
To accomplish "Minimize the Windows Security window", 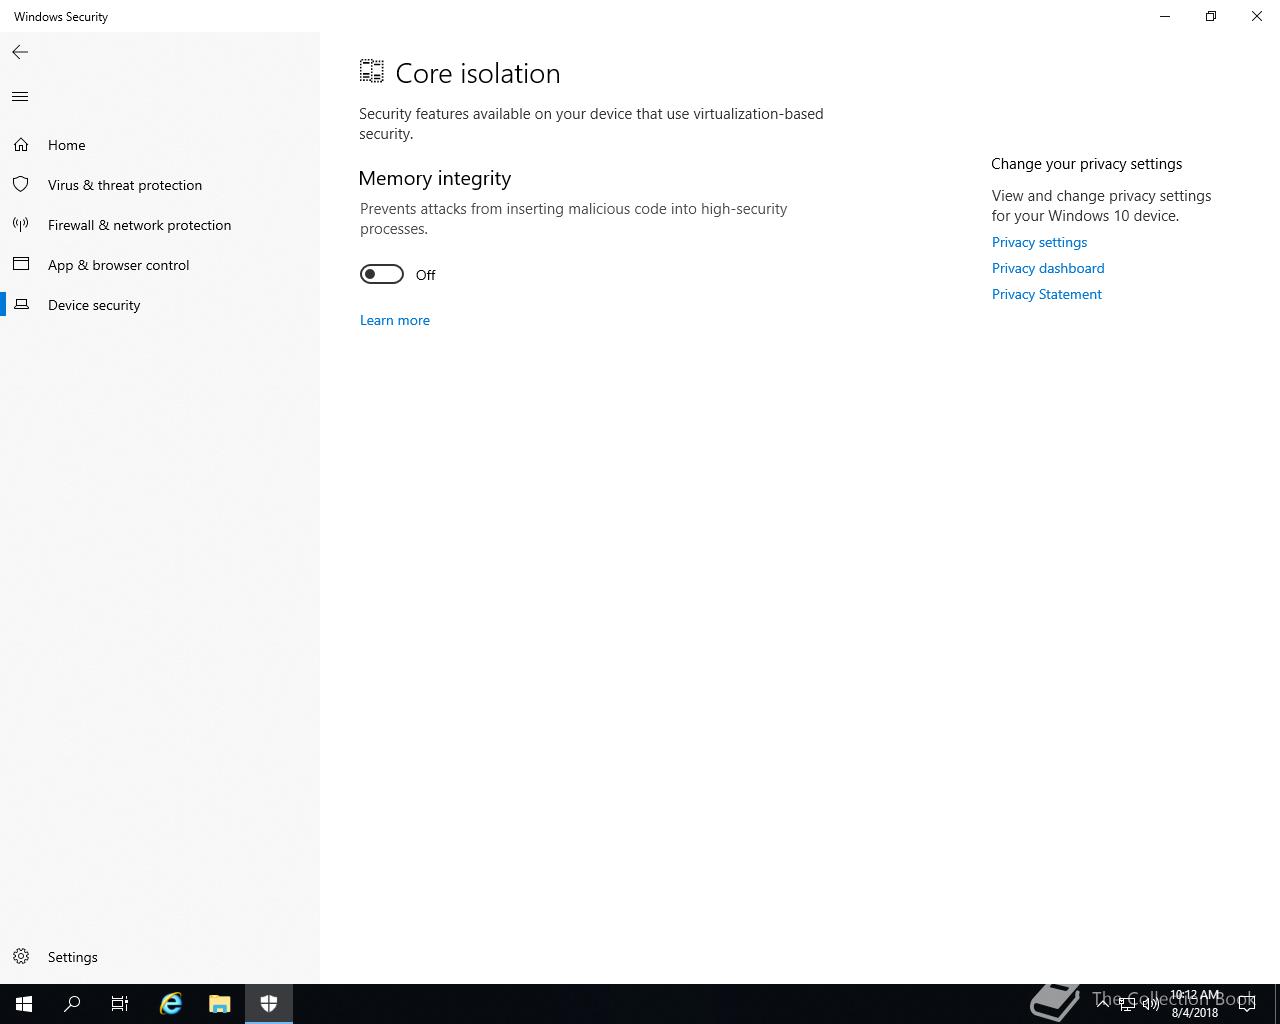I will (x=1165, y=16).
